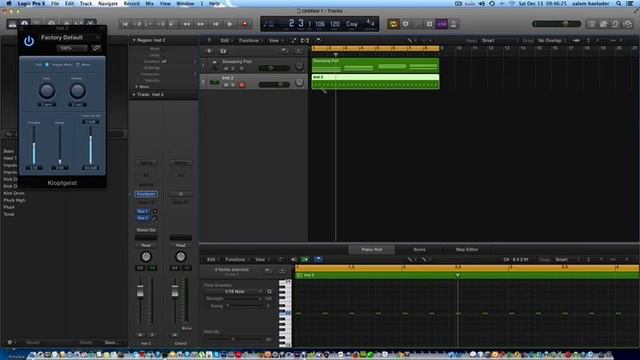Open the tracks area Functions dropdown
Image resolution: width=640 pixels, height=360 pixels.
point(250,40)
